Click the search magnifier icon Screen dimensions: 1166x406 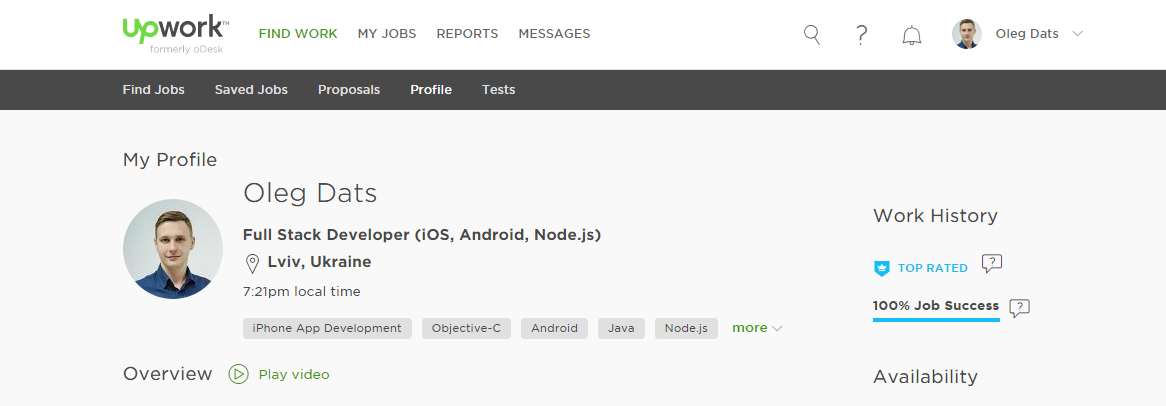coord(812,34)
